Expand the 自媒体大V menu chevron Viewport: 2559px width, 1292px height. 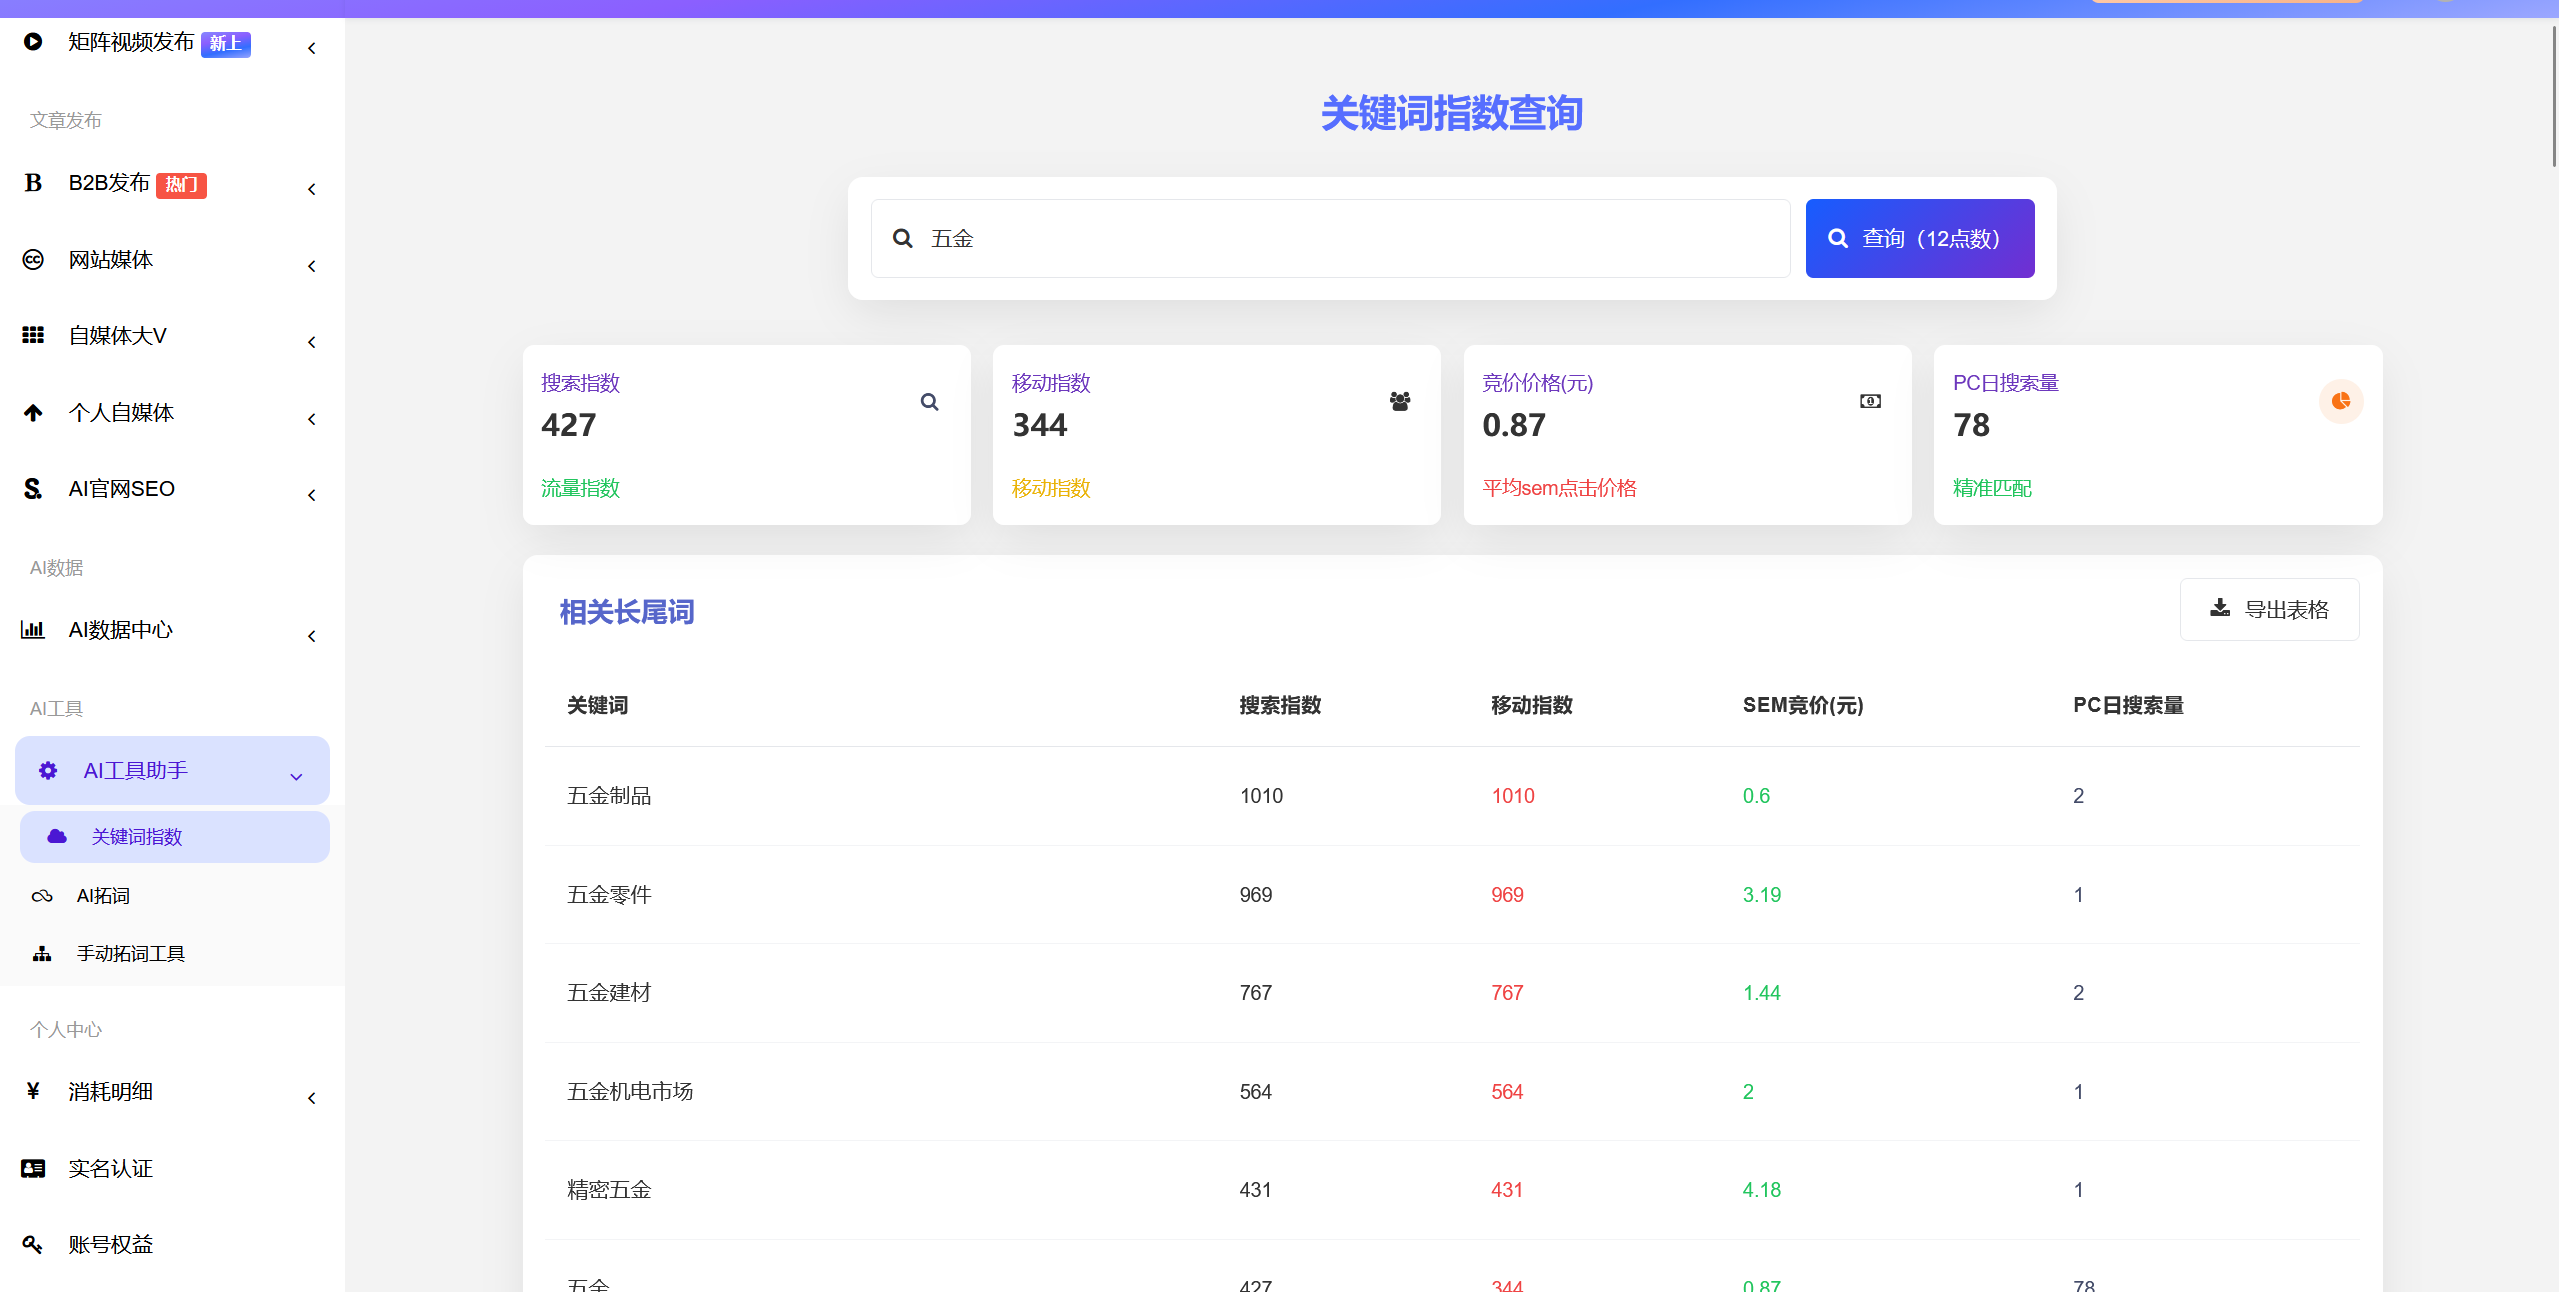(x=312, y=342)
